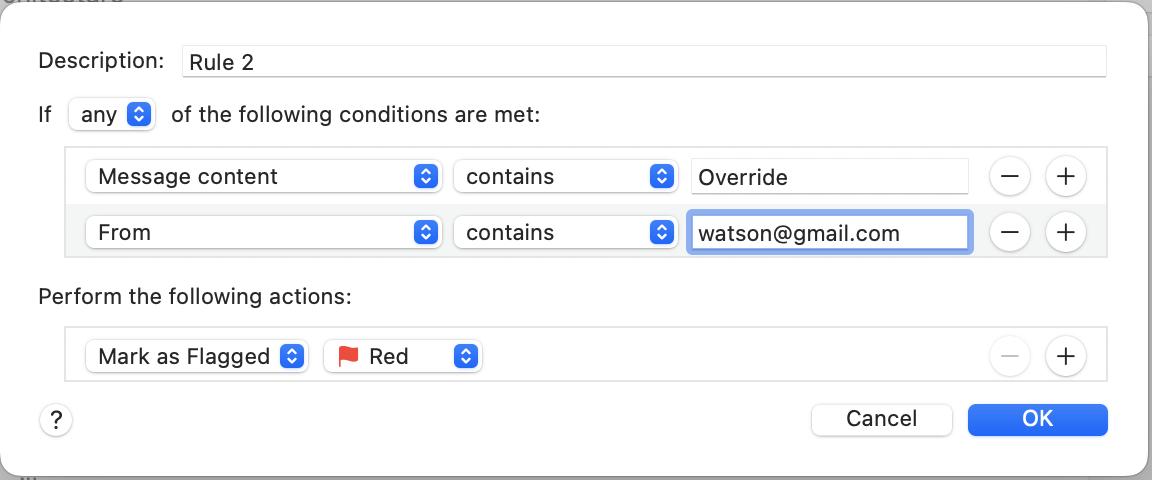Open the Mark as Flagged action dropdown
This screenshot has height=480, width=1152.
click(197, 357)
